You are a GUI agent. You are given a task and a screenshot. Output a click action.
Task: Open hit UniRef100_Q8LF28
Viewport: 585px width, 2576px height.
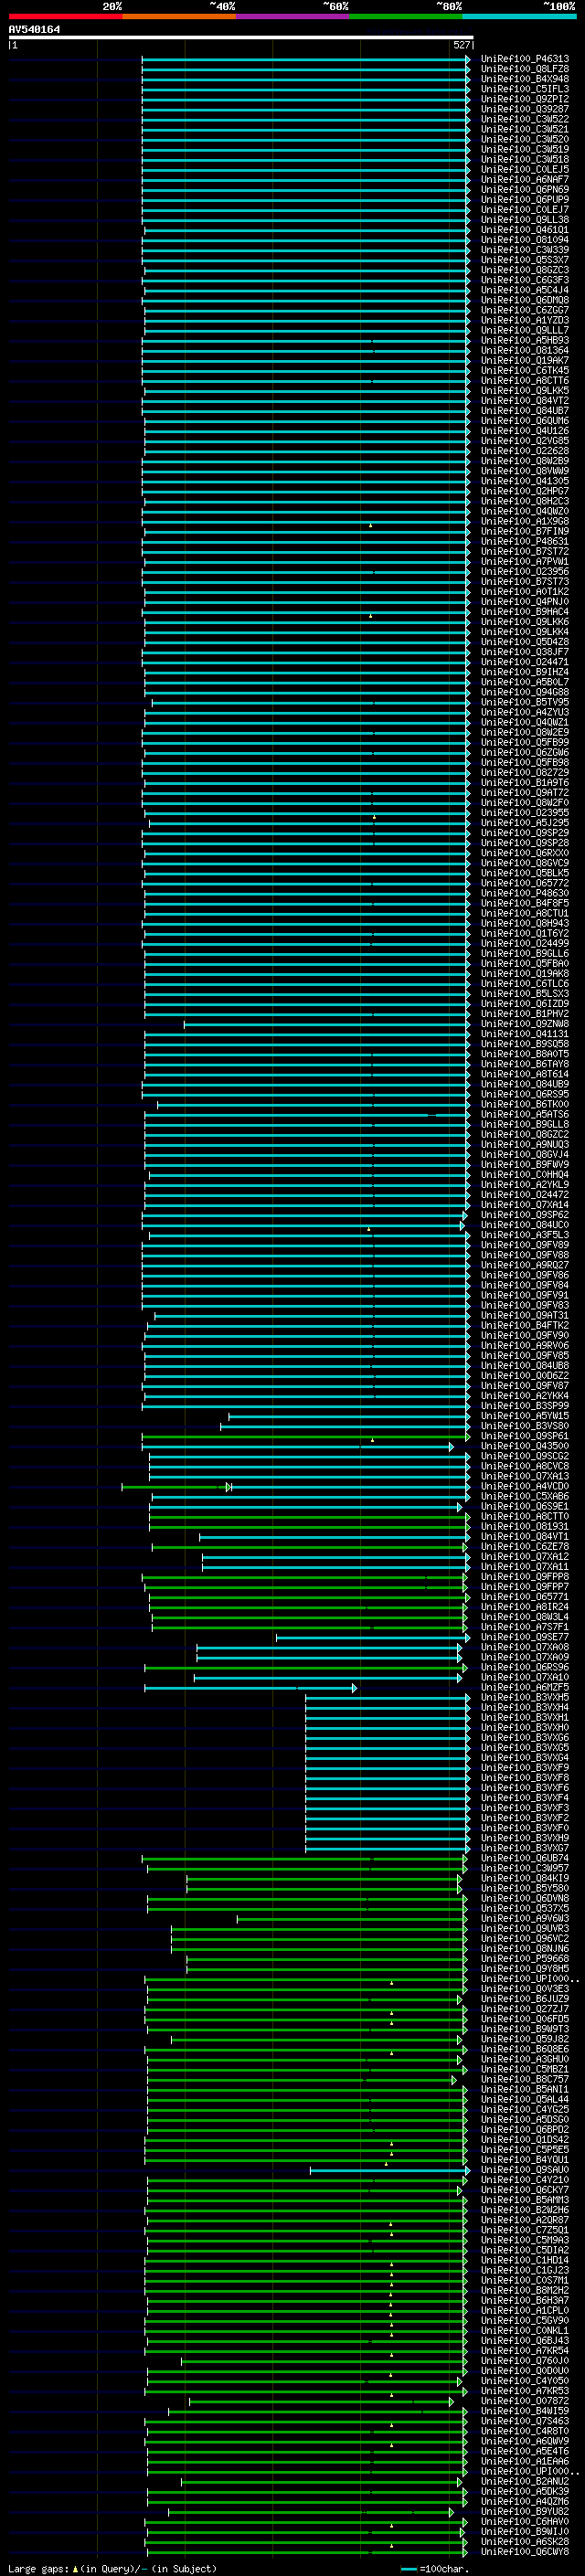pyautogui.click(x=524, y=69)
